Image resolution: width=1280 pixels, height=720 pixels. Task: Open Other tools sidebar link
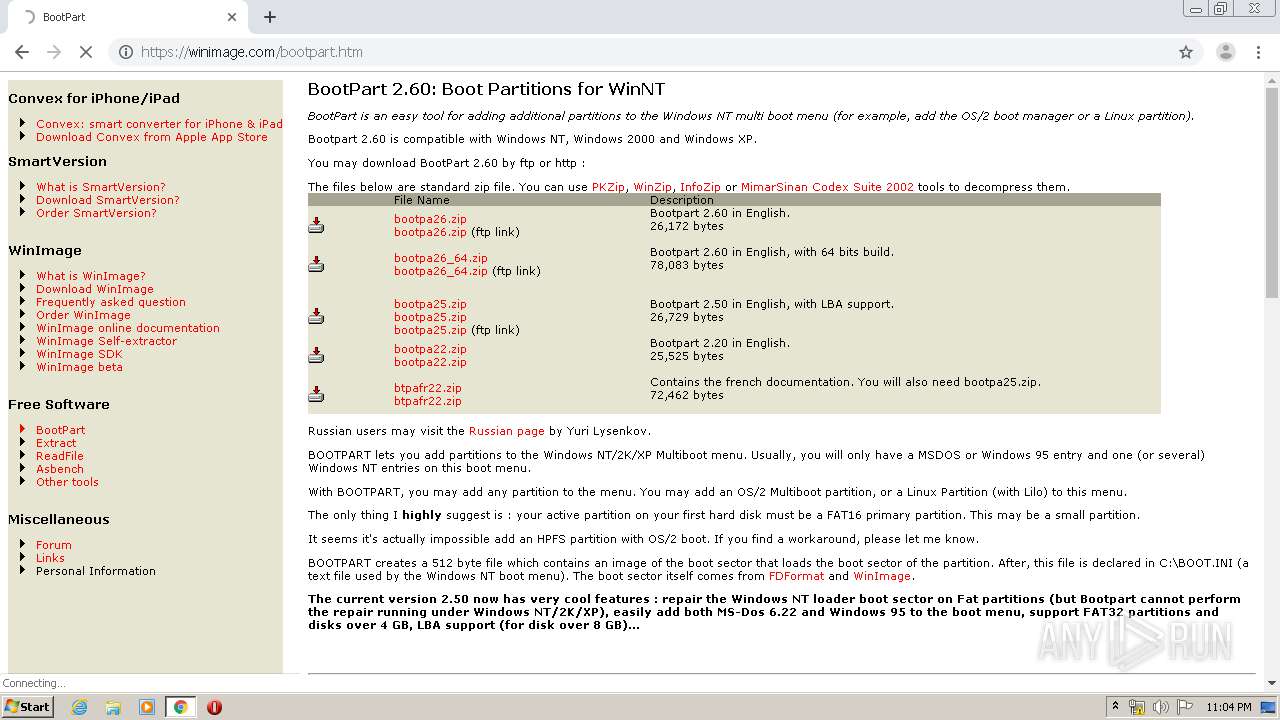tap(67, 482)
